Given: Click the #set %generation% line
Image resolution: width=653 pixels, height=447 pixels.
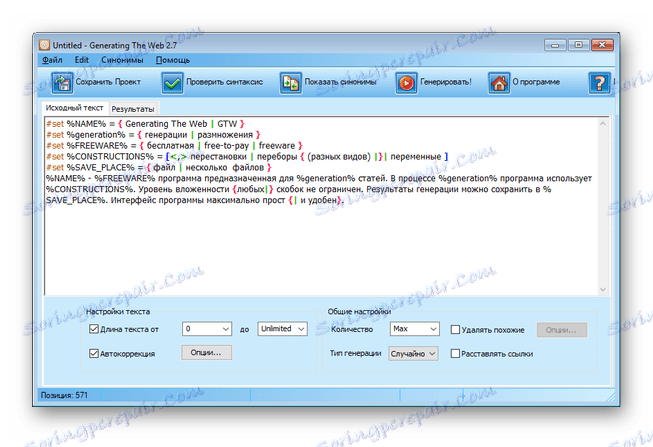Looking at the screenshot, I should coord(153,135).
